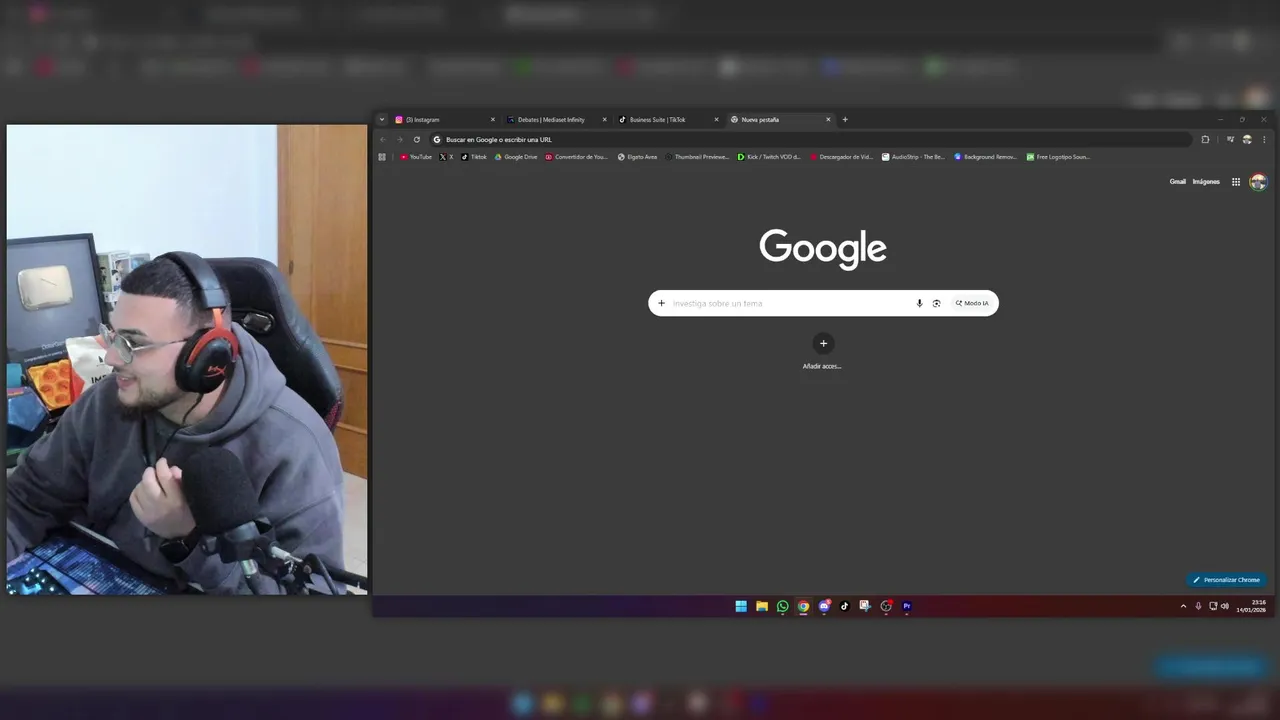Open WhatsApp from the taskbar
1280x720 pixels.
(x=782, y=606)
